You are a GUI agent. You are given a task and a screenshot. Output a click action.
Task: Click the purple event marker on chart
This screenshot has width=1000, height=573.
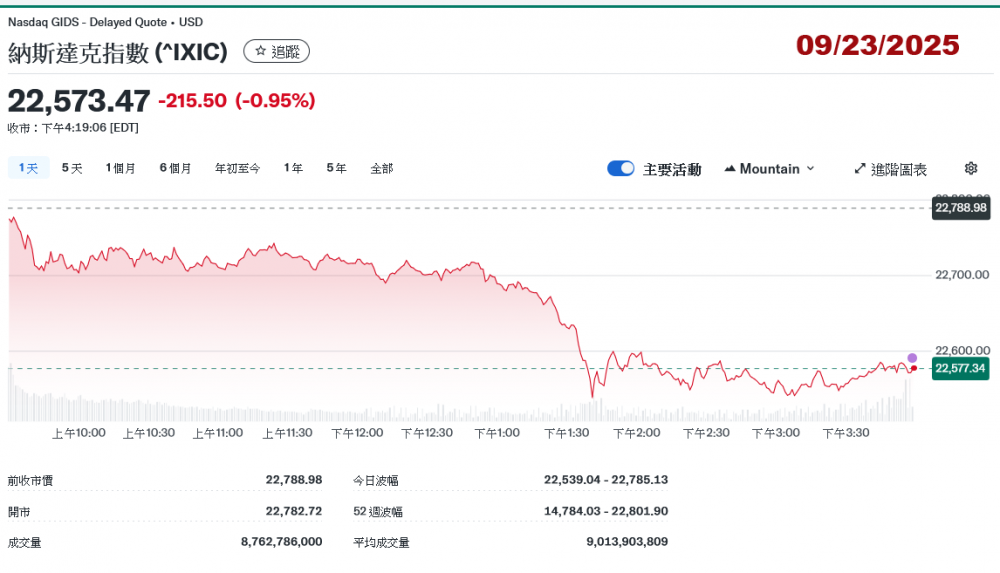click(x=912, y=358)
